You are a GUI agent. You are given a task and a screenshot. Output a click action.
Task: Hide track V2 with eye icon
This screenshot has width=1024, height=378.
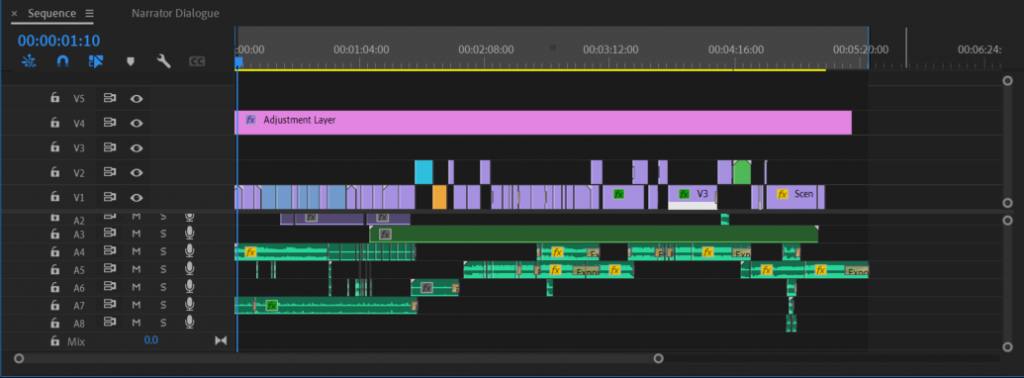pos(136,172)
